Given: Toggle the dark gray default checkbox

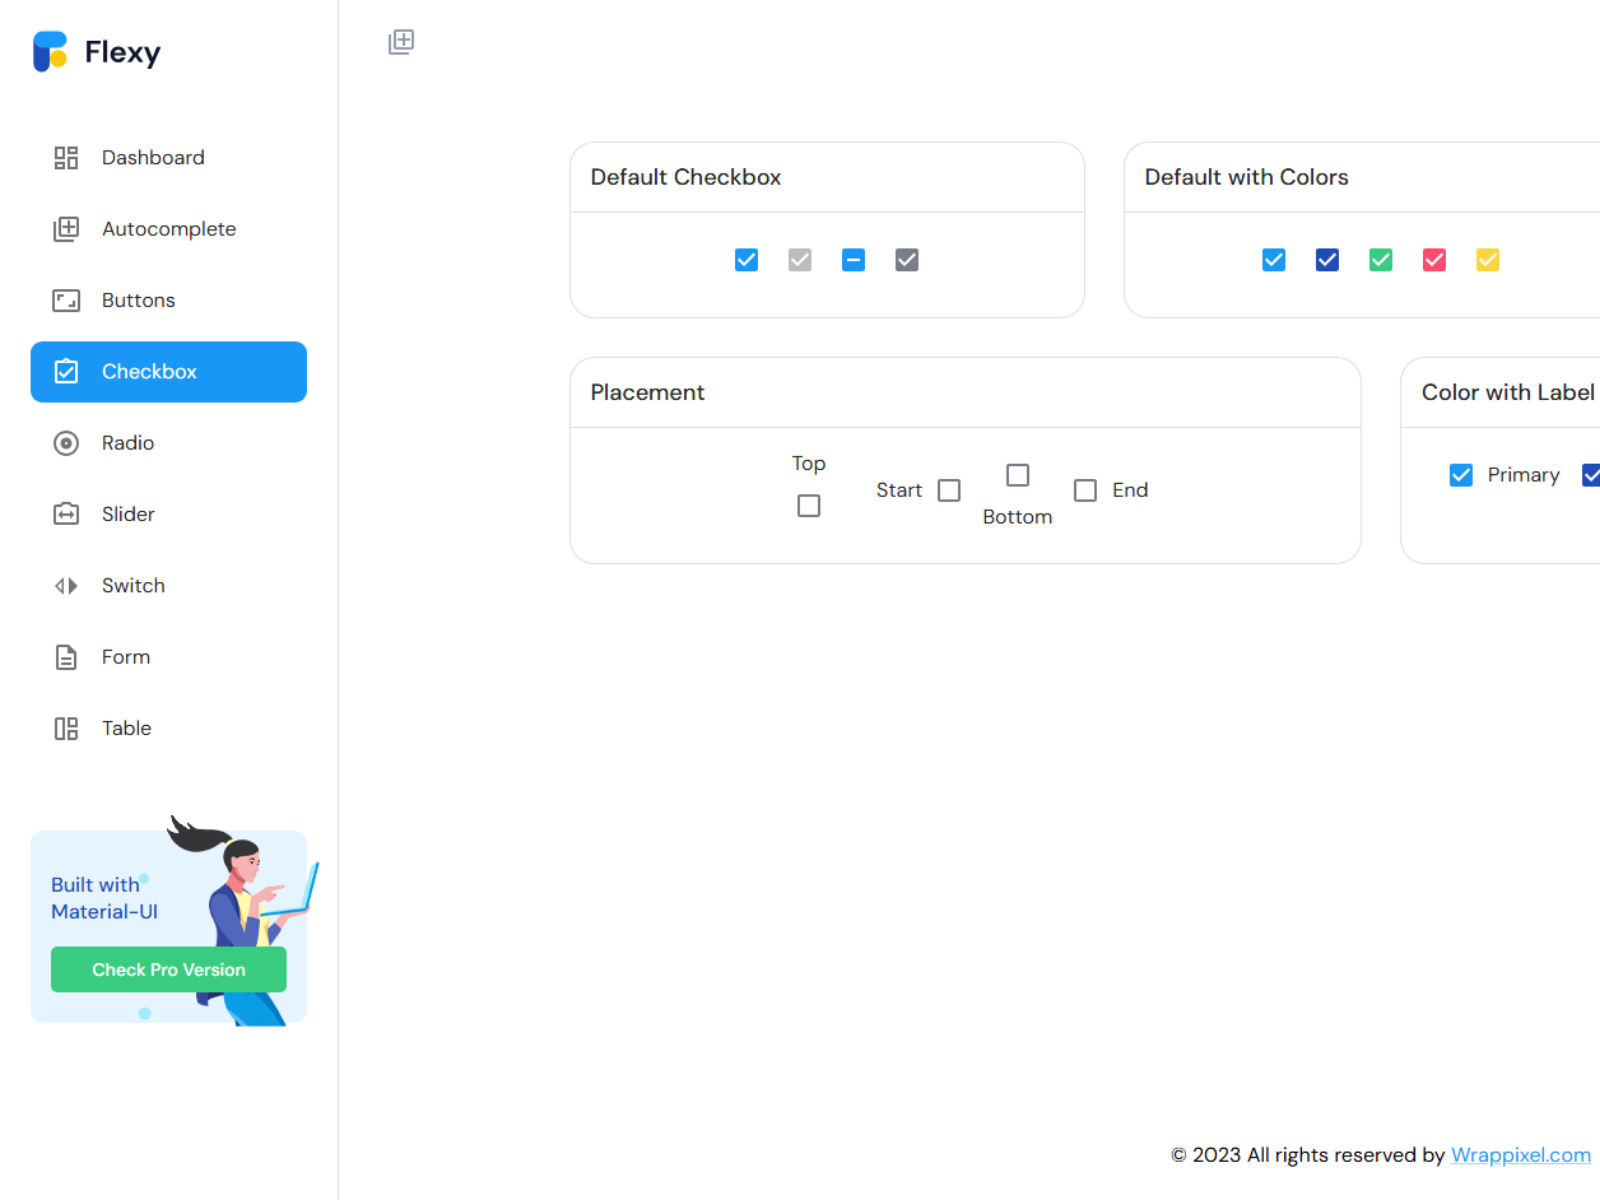Looking at the screenshot, I should 907,260.
